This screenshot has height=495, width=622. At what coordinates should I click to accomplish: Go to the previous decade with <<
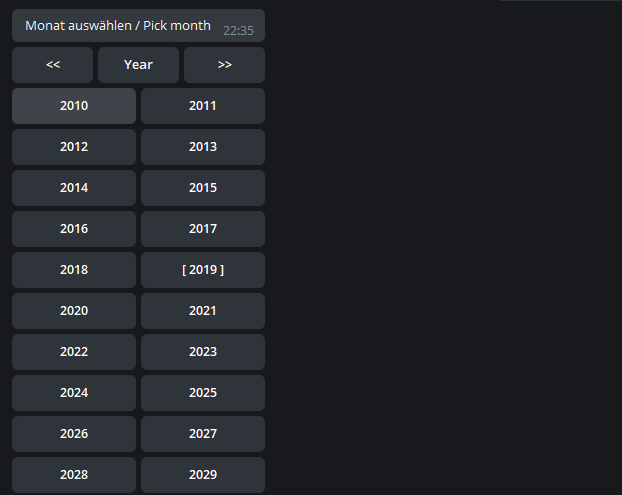click(x=53, y=65)
